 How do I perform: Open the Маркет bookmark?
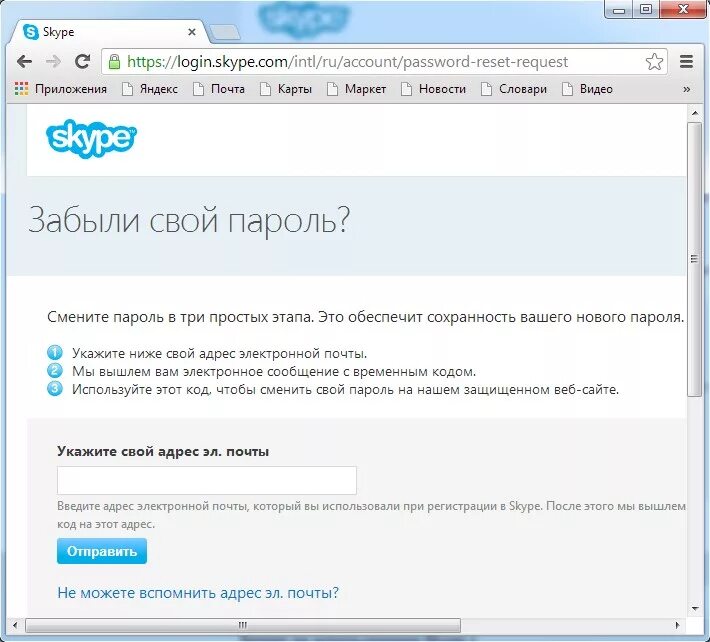357,89
